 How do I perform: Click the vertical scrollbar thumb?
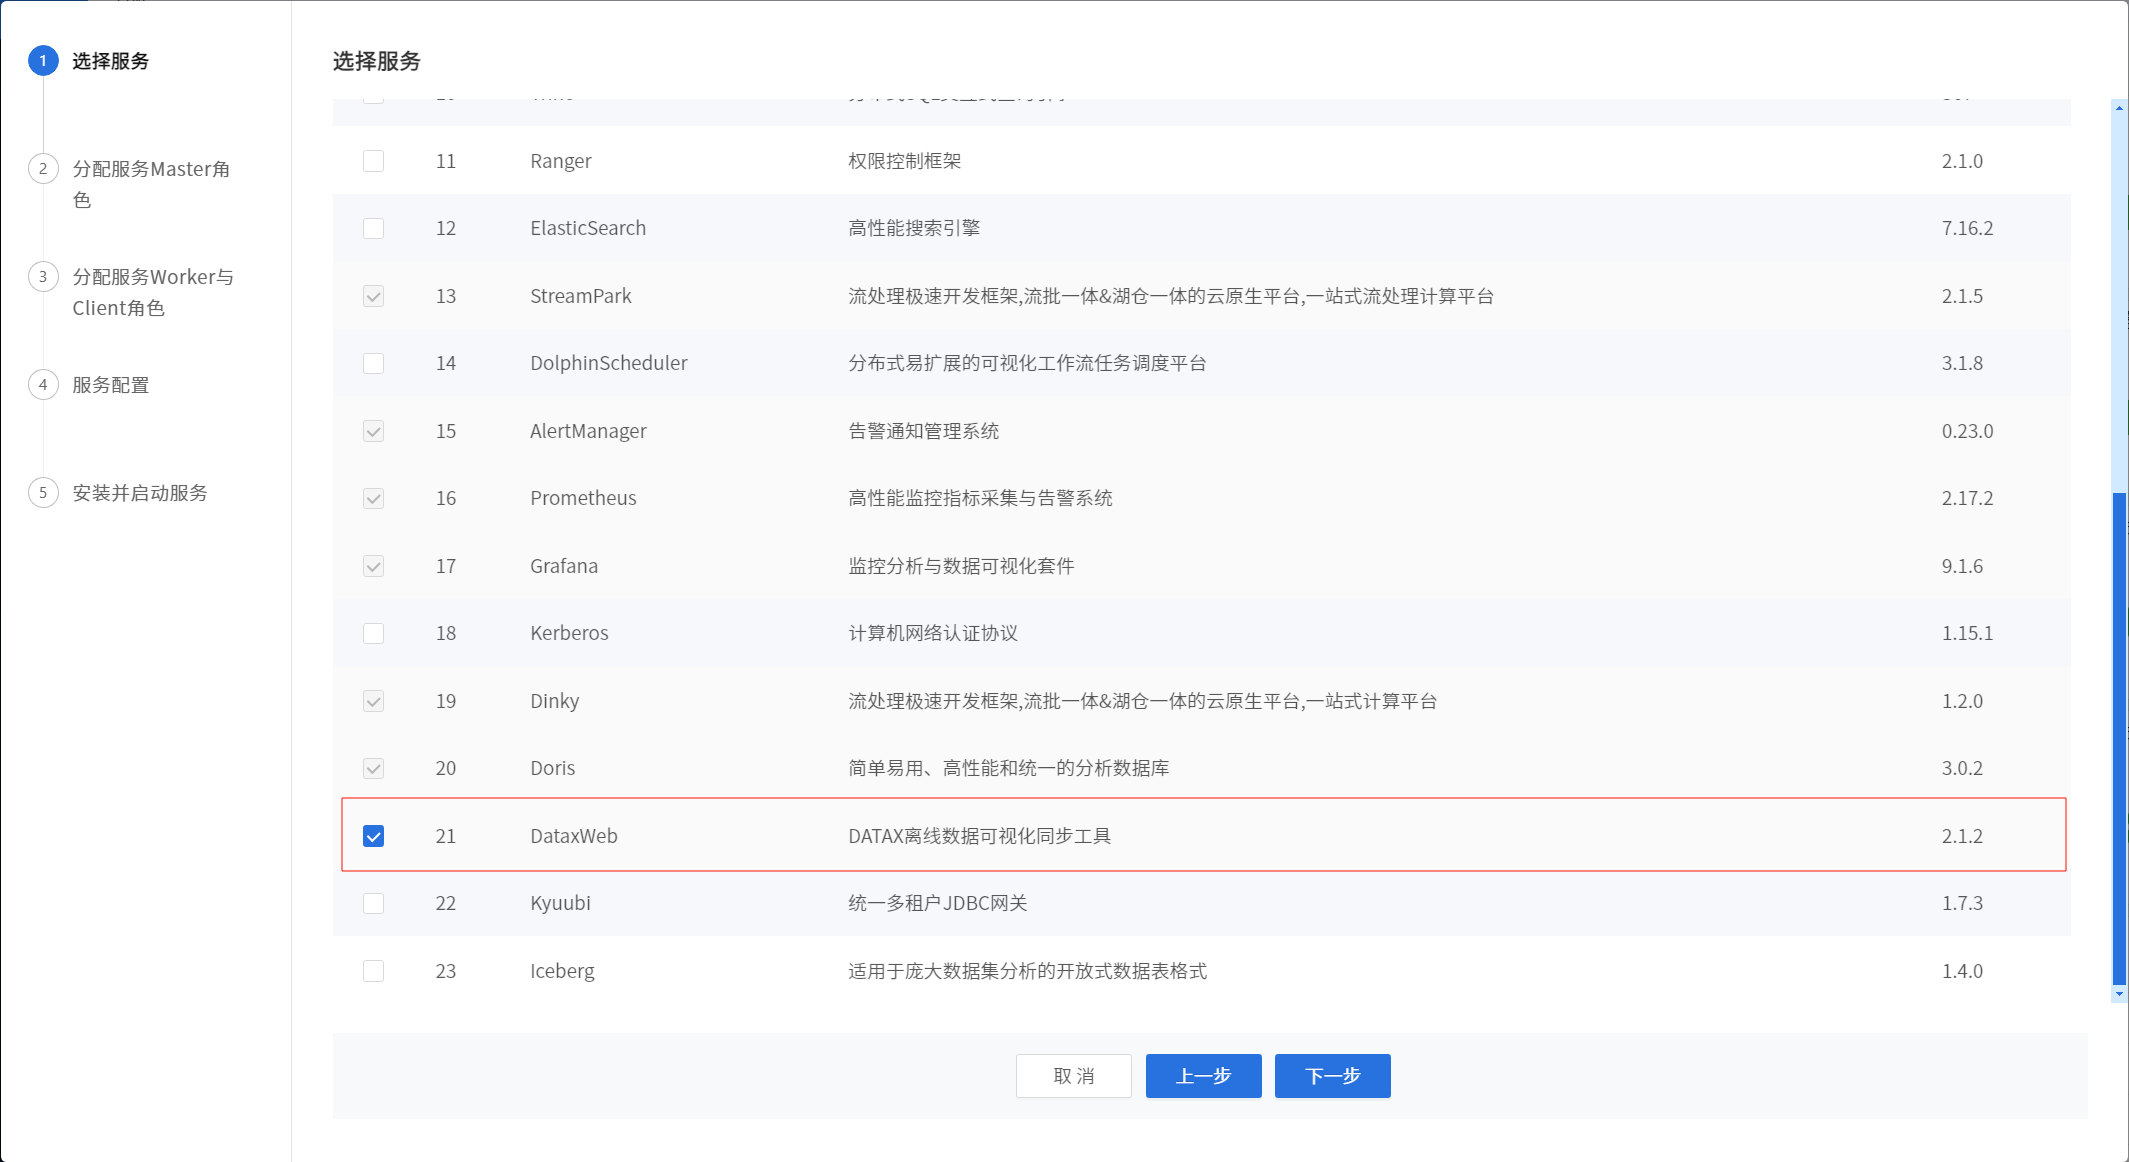point(2119,740)
